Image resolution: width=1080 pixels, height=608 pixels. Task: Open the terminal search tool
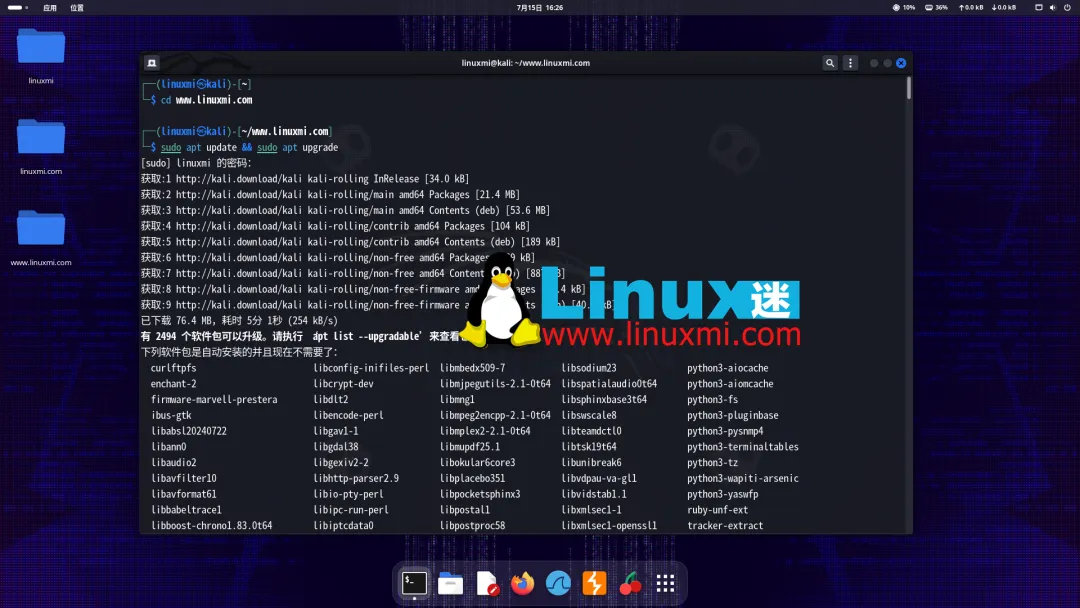tap(829, 63)
